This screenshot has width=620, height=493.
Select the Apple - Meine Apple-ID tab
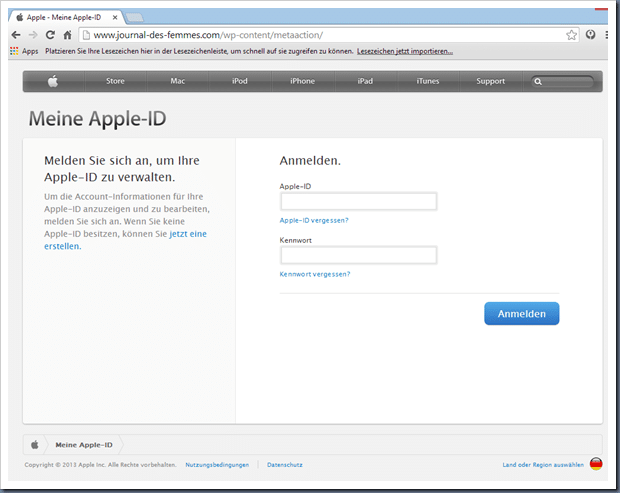tap(64, 17)
